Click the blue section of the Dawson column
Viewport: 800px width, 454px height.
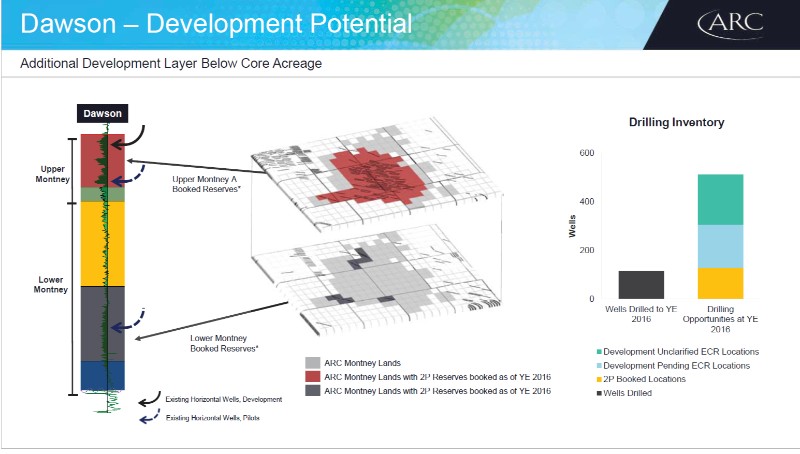point(103,376)
